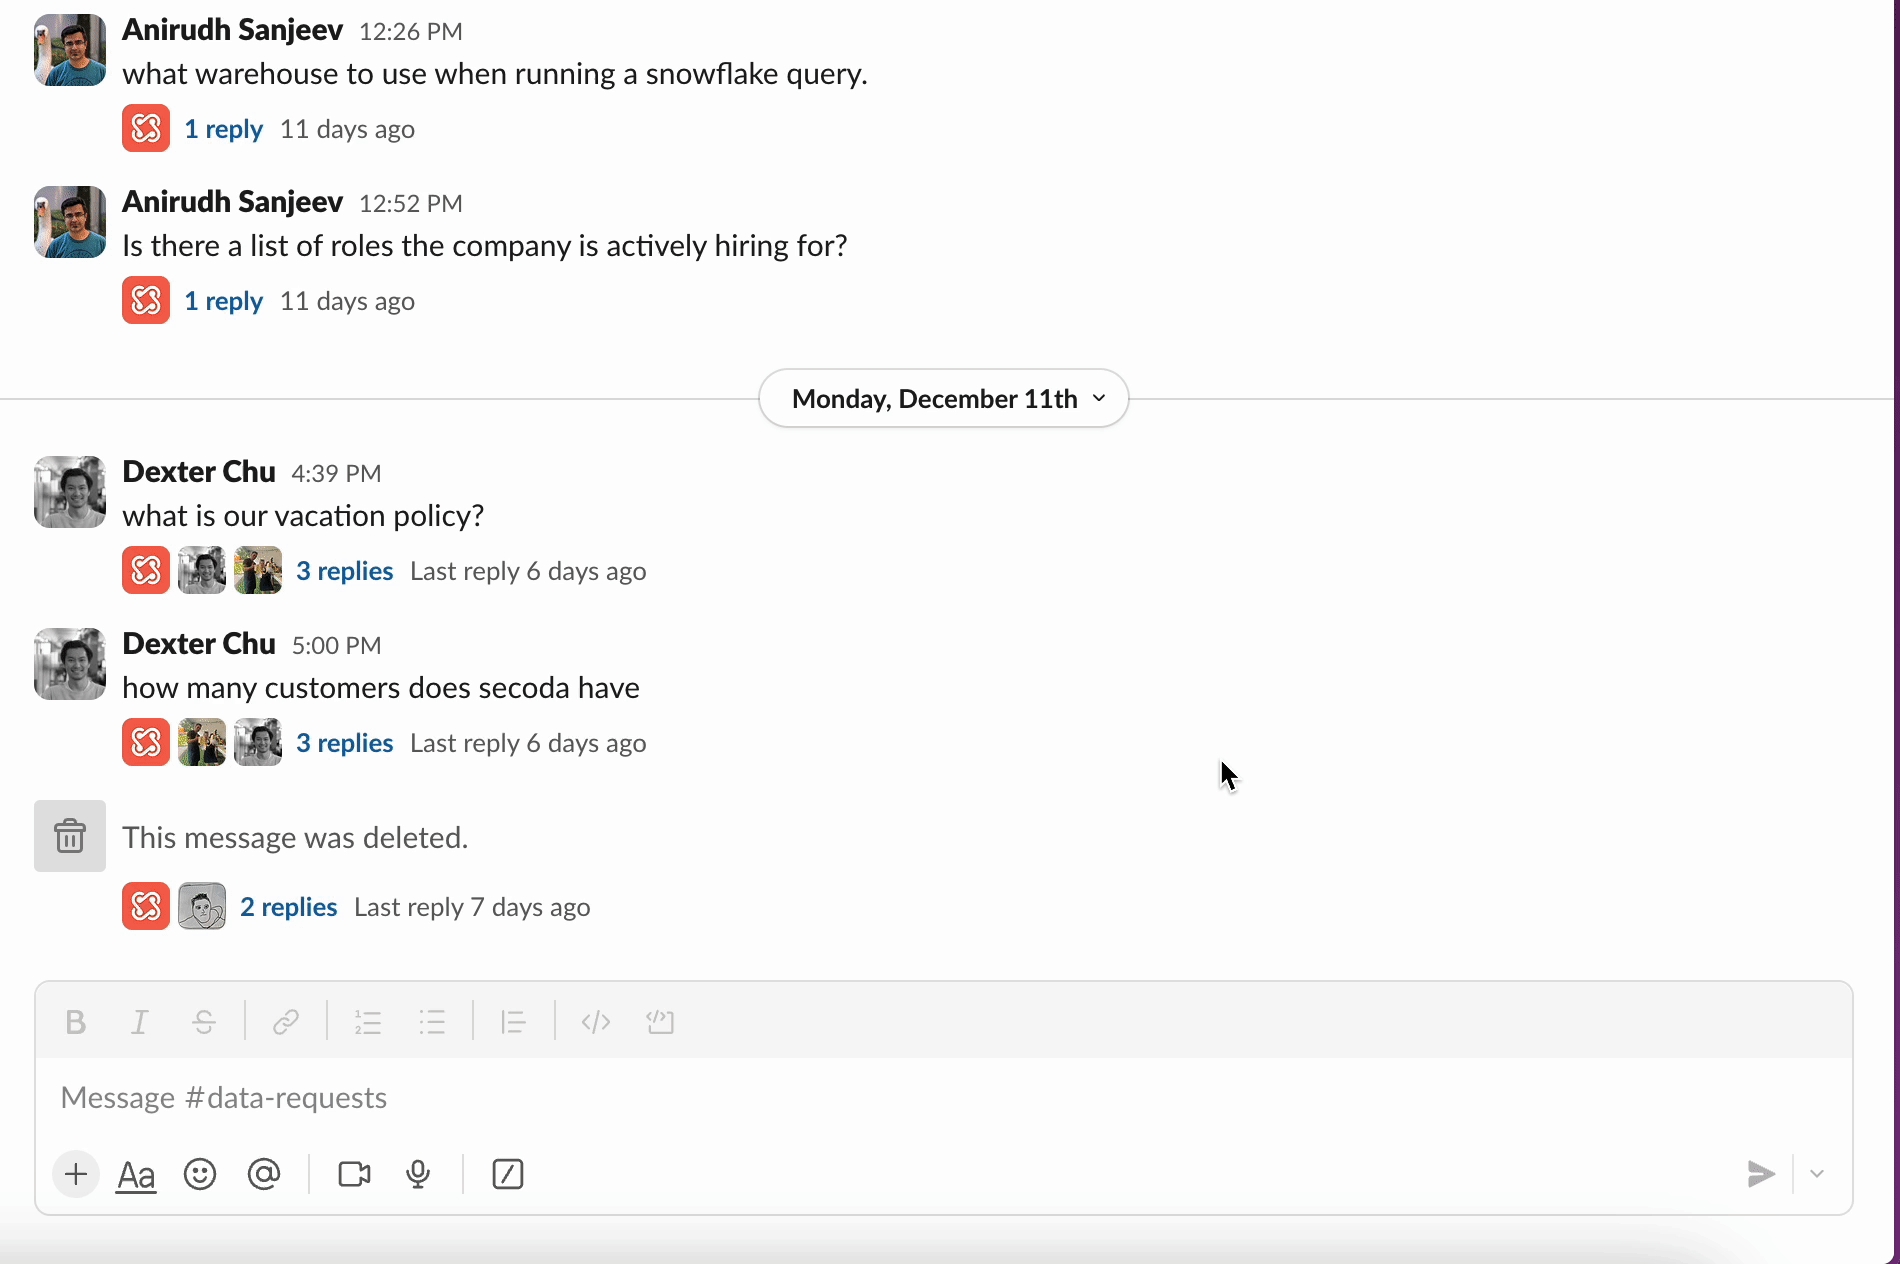Toggle bold formatting in composer

[x=75, y=1022]
